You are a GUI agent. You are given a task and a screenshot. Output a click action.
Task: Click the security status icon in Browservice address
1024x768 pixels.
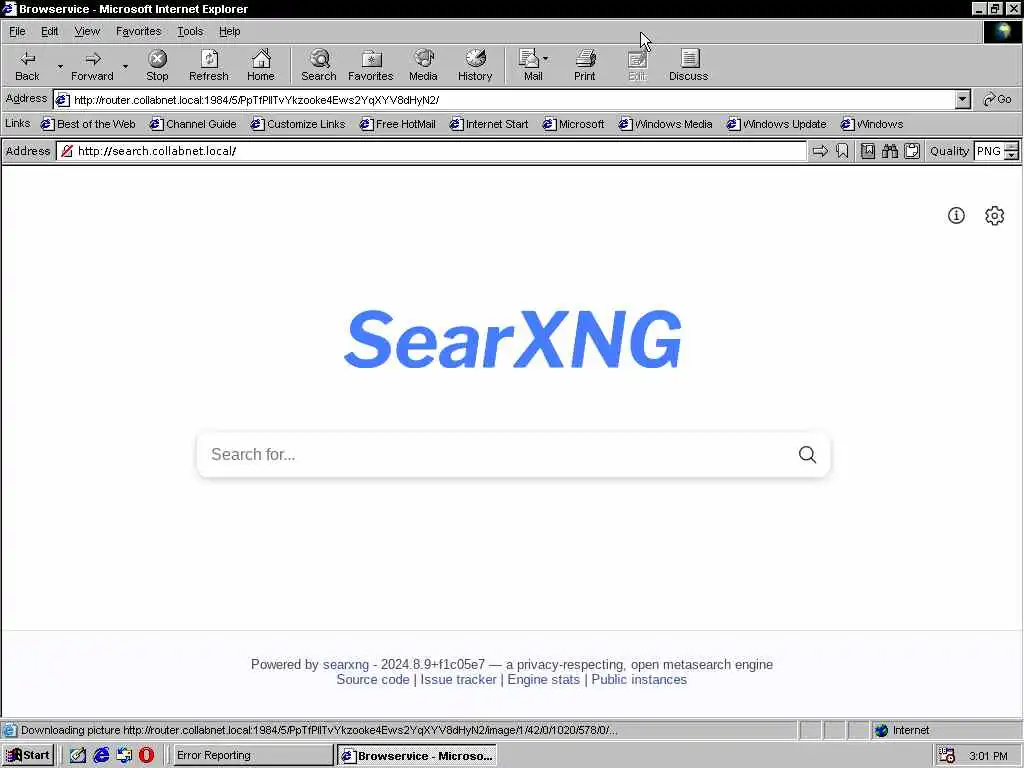(x=67, y=151)
